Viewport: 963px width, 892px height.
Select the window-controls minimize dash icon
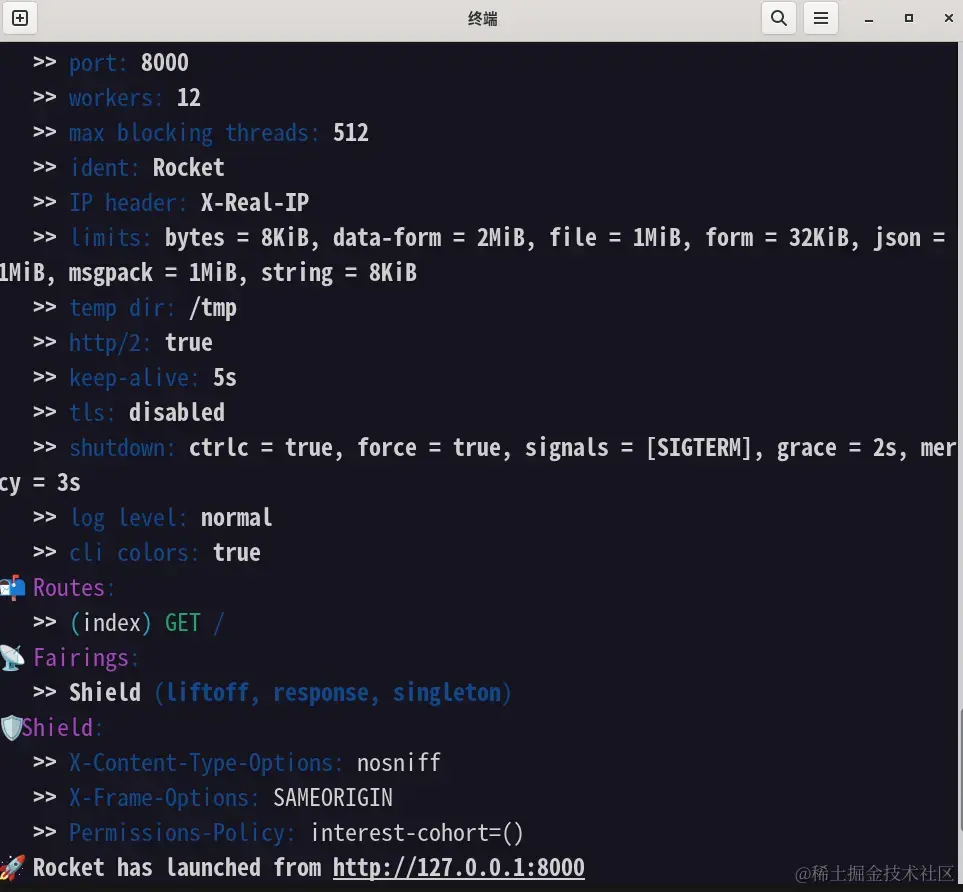(x=868, y=18)
